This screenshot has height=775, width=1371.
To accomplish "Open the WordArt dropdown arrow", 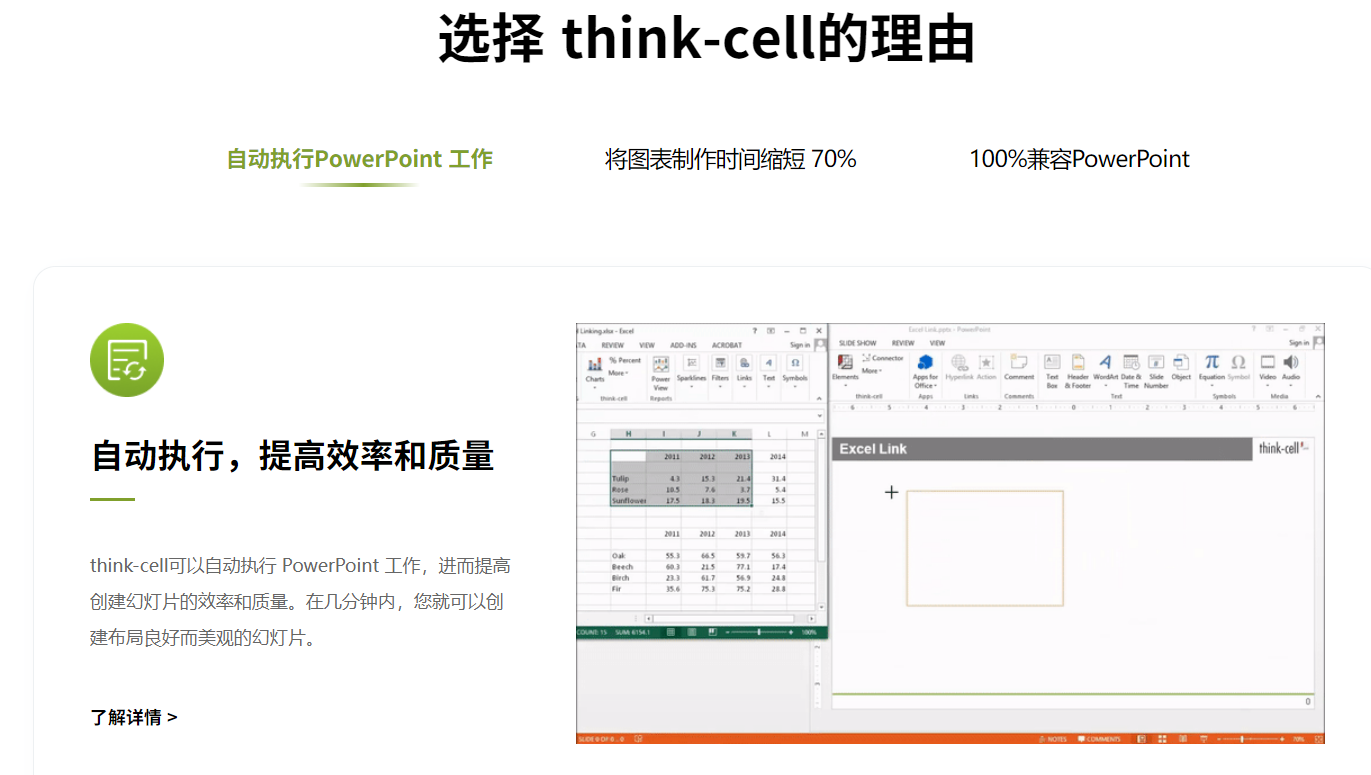I will [x=1105, y=386].
